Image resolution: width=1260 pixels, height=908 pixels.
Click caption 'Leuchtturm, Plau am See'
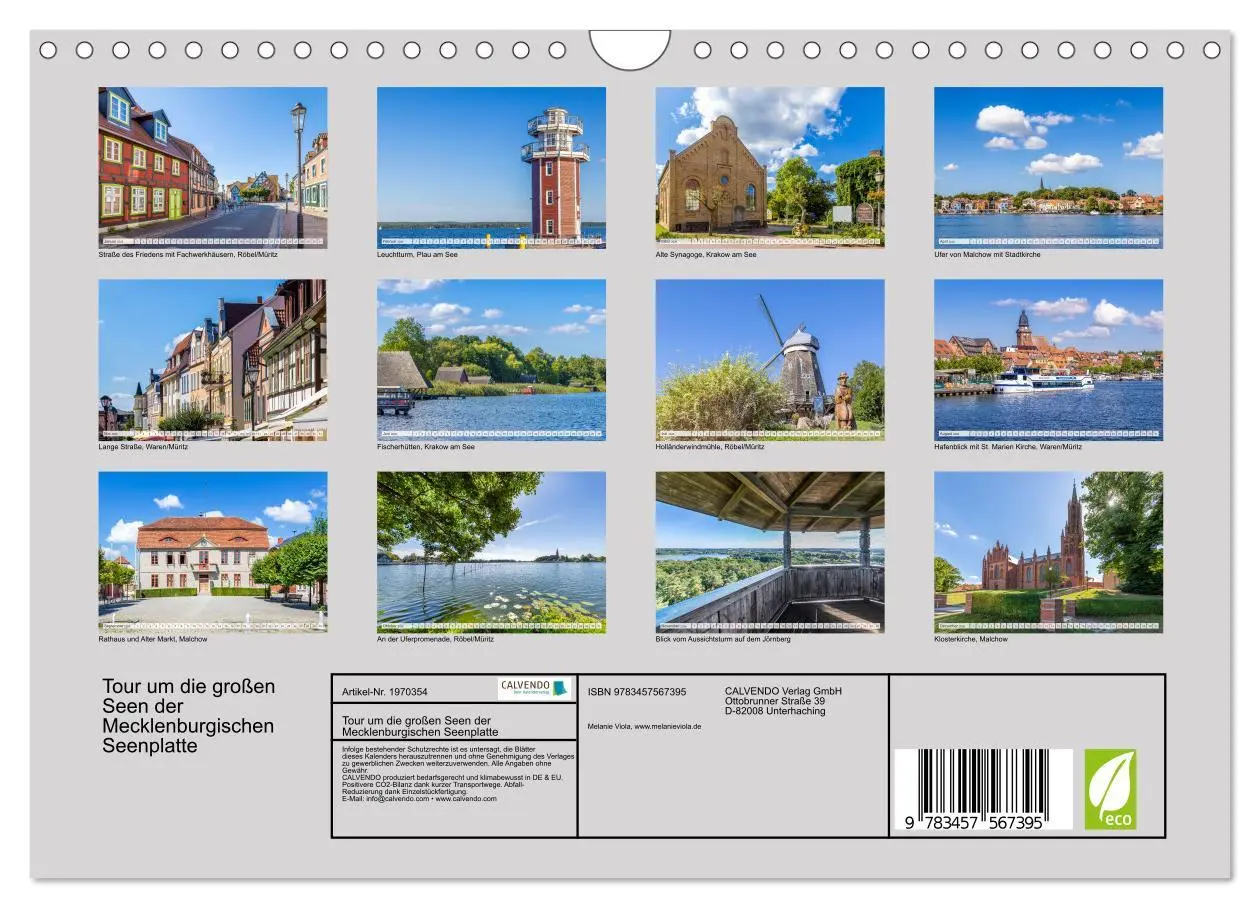pyautogui.click(x=418, y=255)
